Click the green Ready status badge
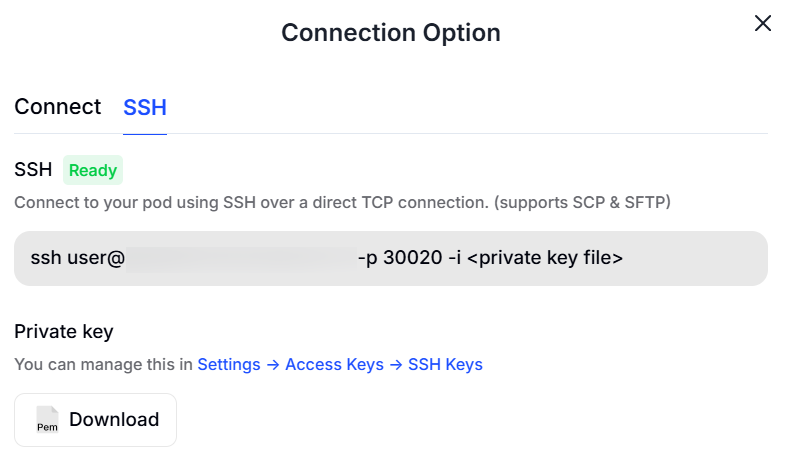The width and height of the screenshot is (792, 470). pos(93,170)
